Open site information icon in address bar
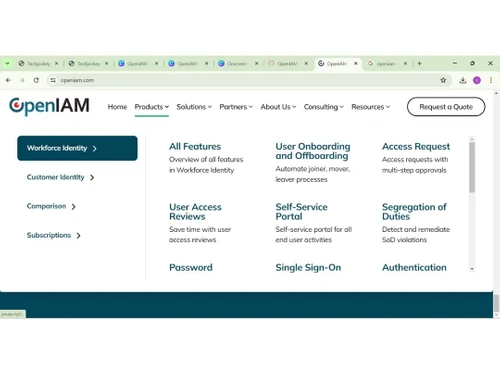Viewport: 500px width, 375px height. tap(53, 80)
